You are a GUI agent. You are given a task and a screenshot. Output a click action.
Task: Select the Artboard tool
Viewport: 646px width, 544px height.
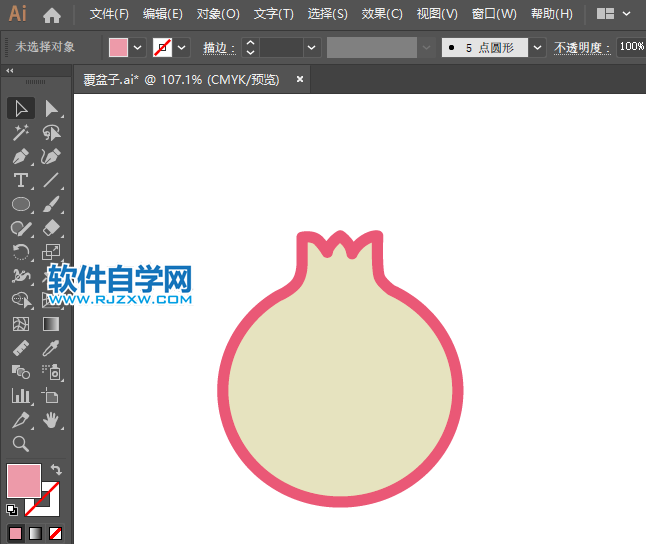click(x=51, y=396)
